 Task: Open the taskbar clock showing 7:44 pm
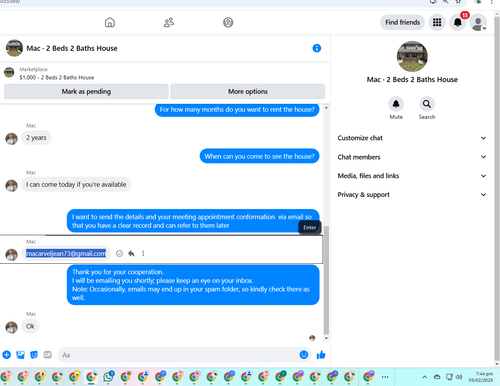(x=481, y=377)
